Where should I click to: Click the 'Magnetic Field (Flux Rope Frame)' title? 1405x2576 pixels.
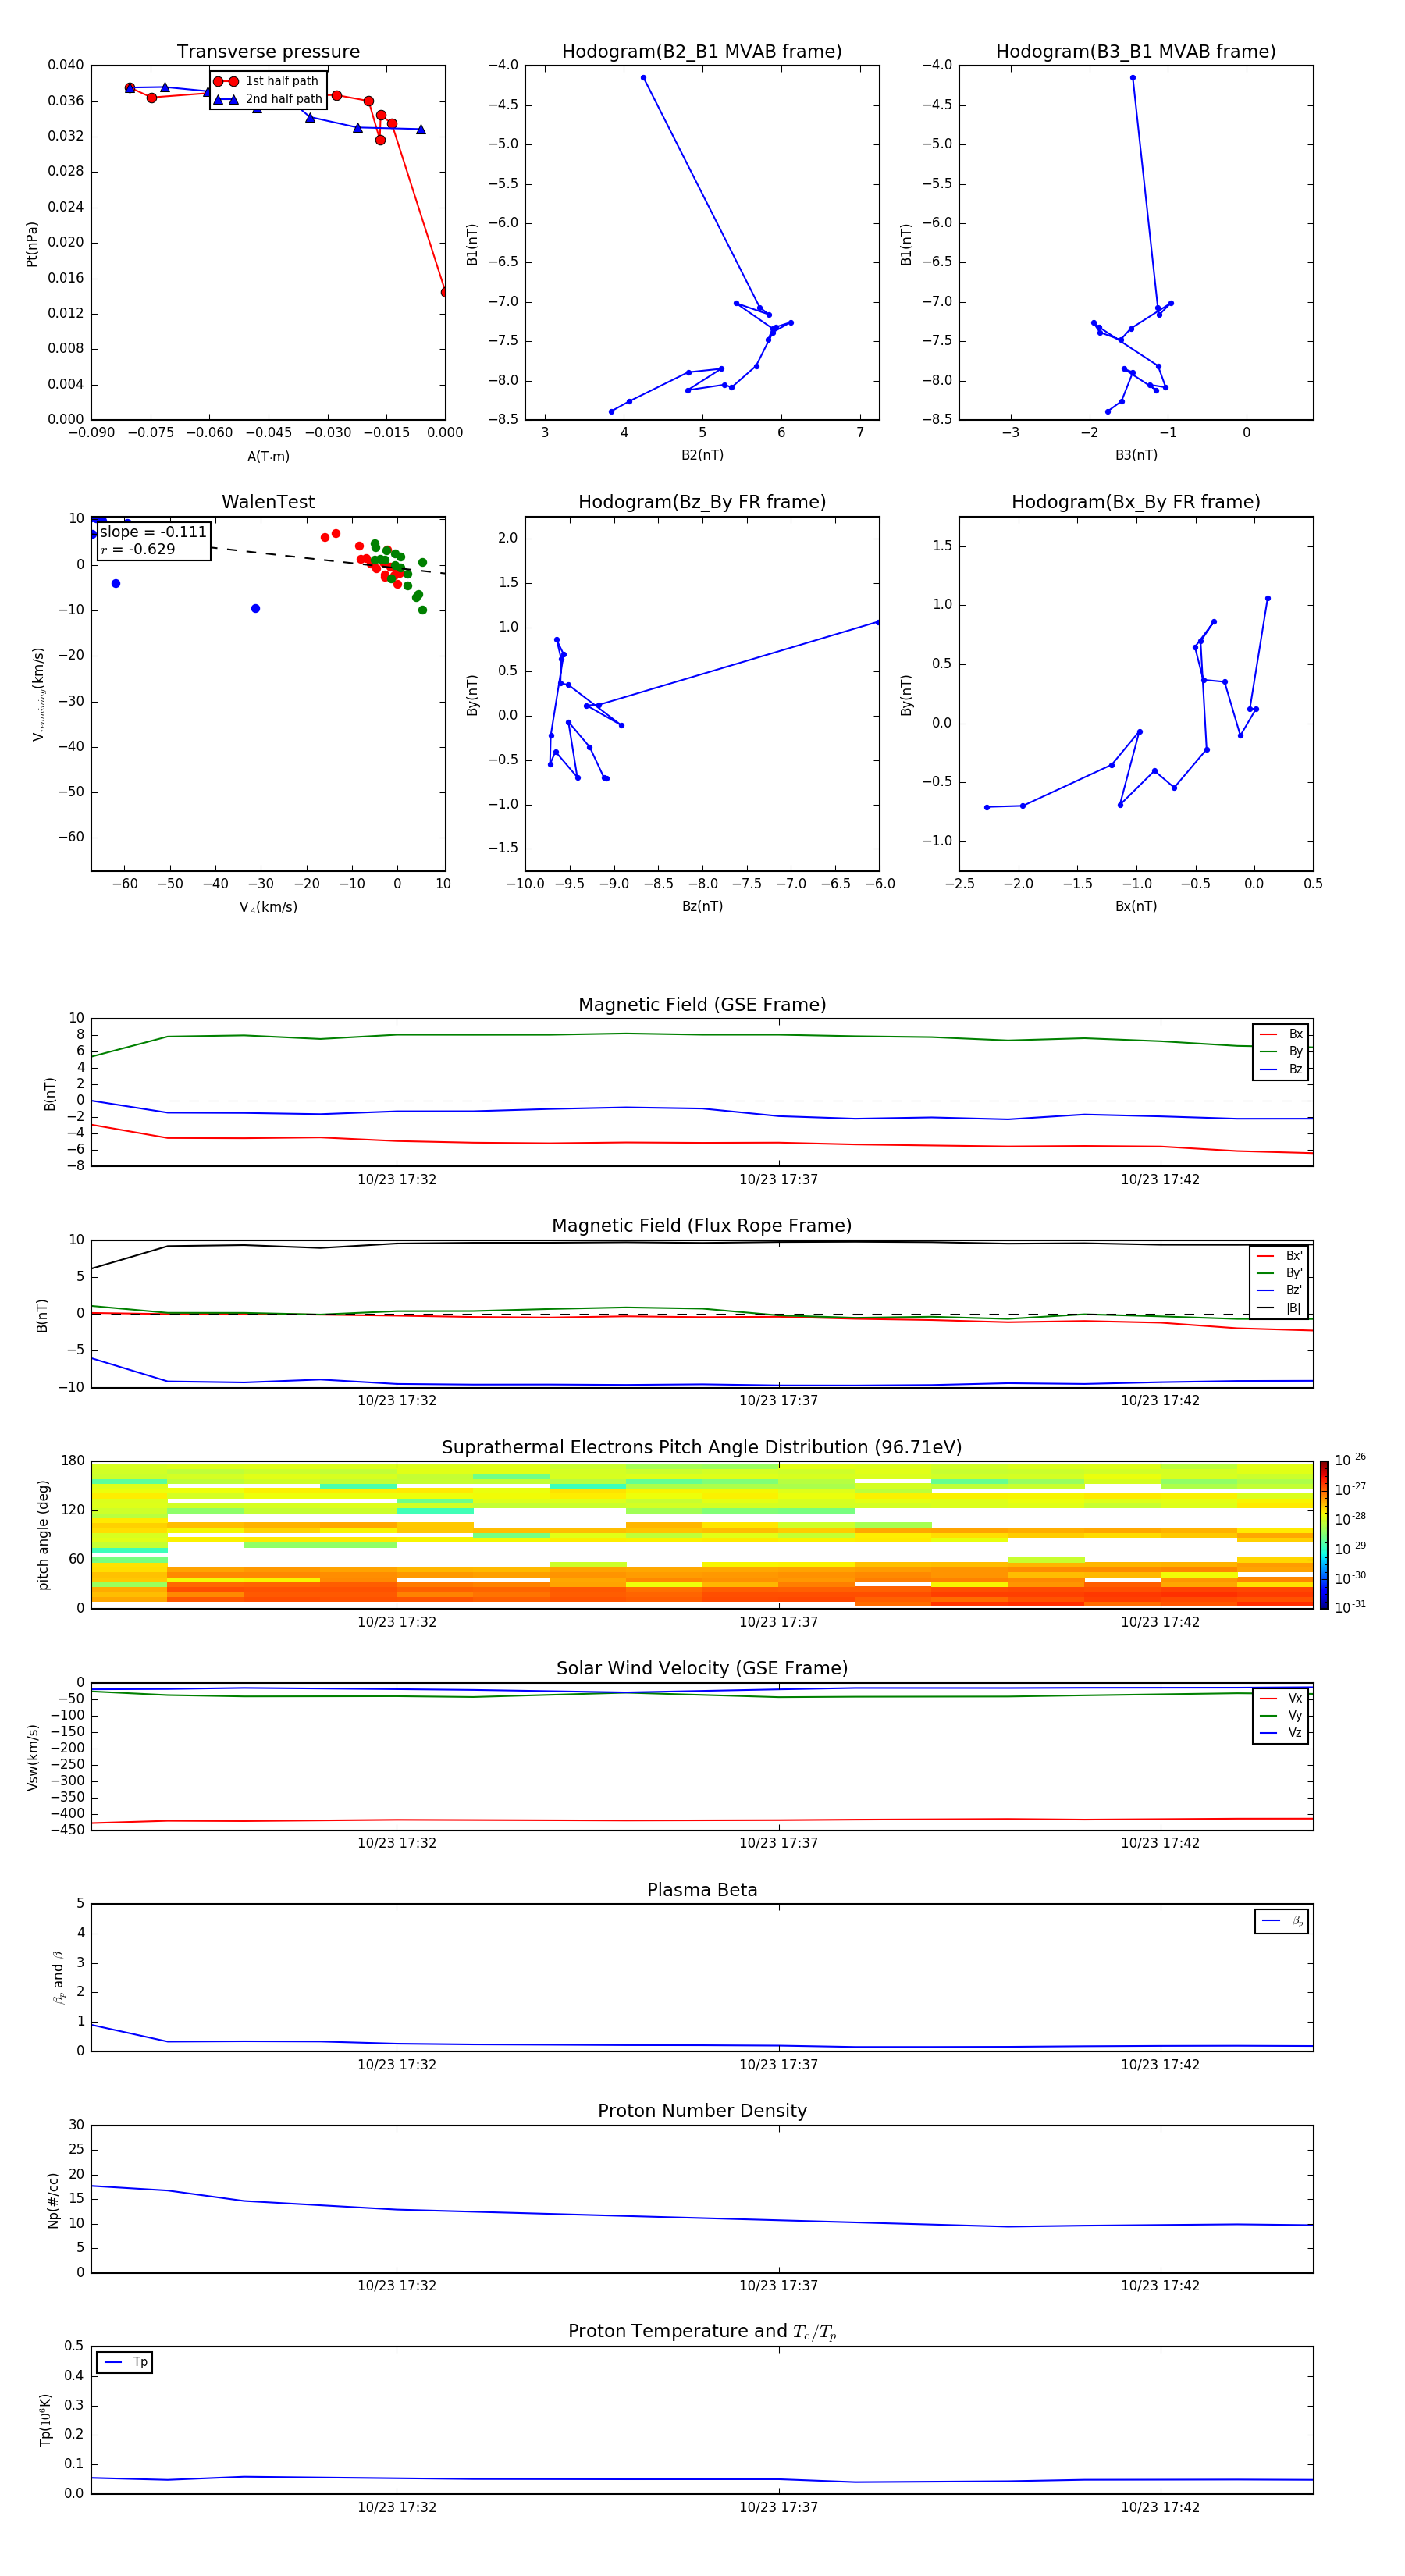(702, 1226)
